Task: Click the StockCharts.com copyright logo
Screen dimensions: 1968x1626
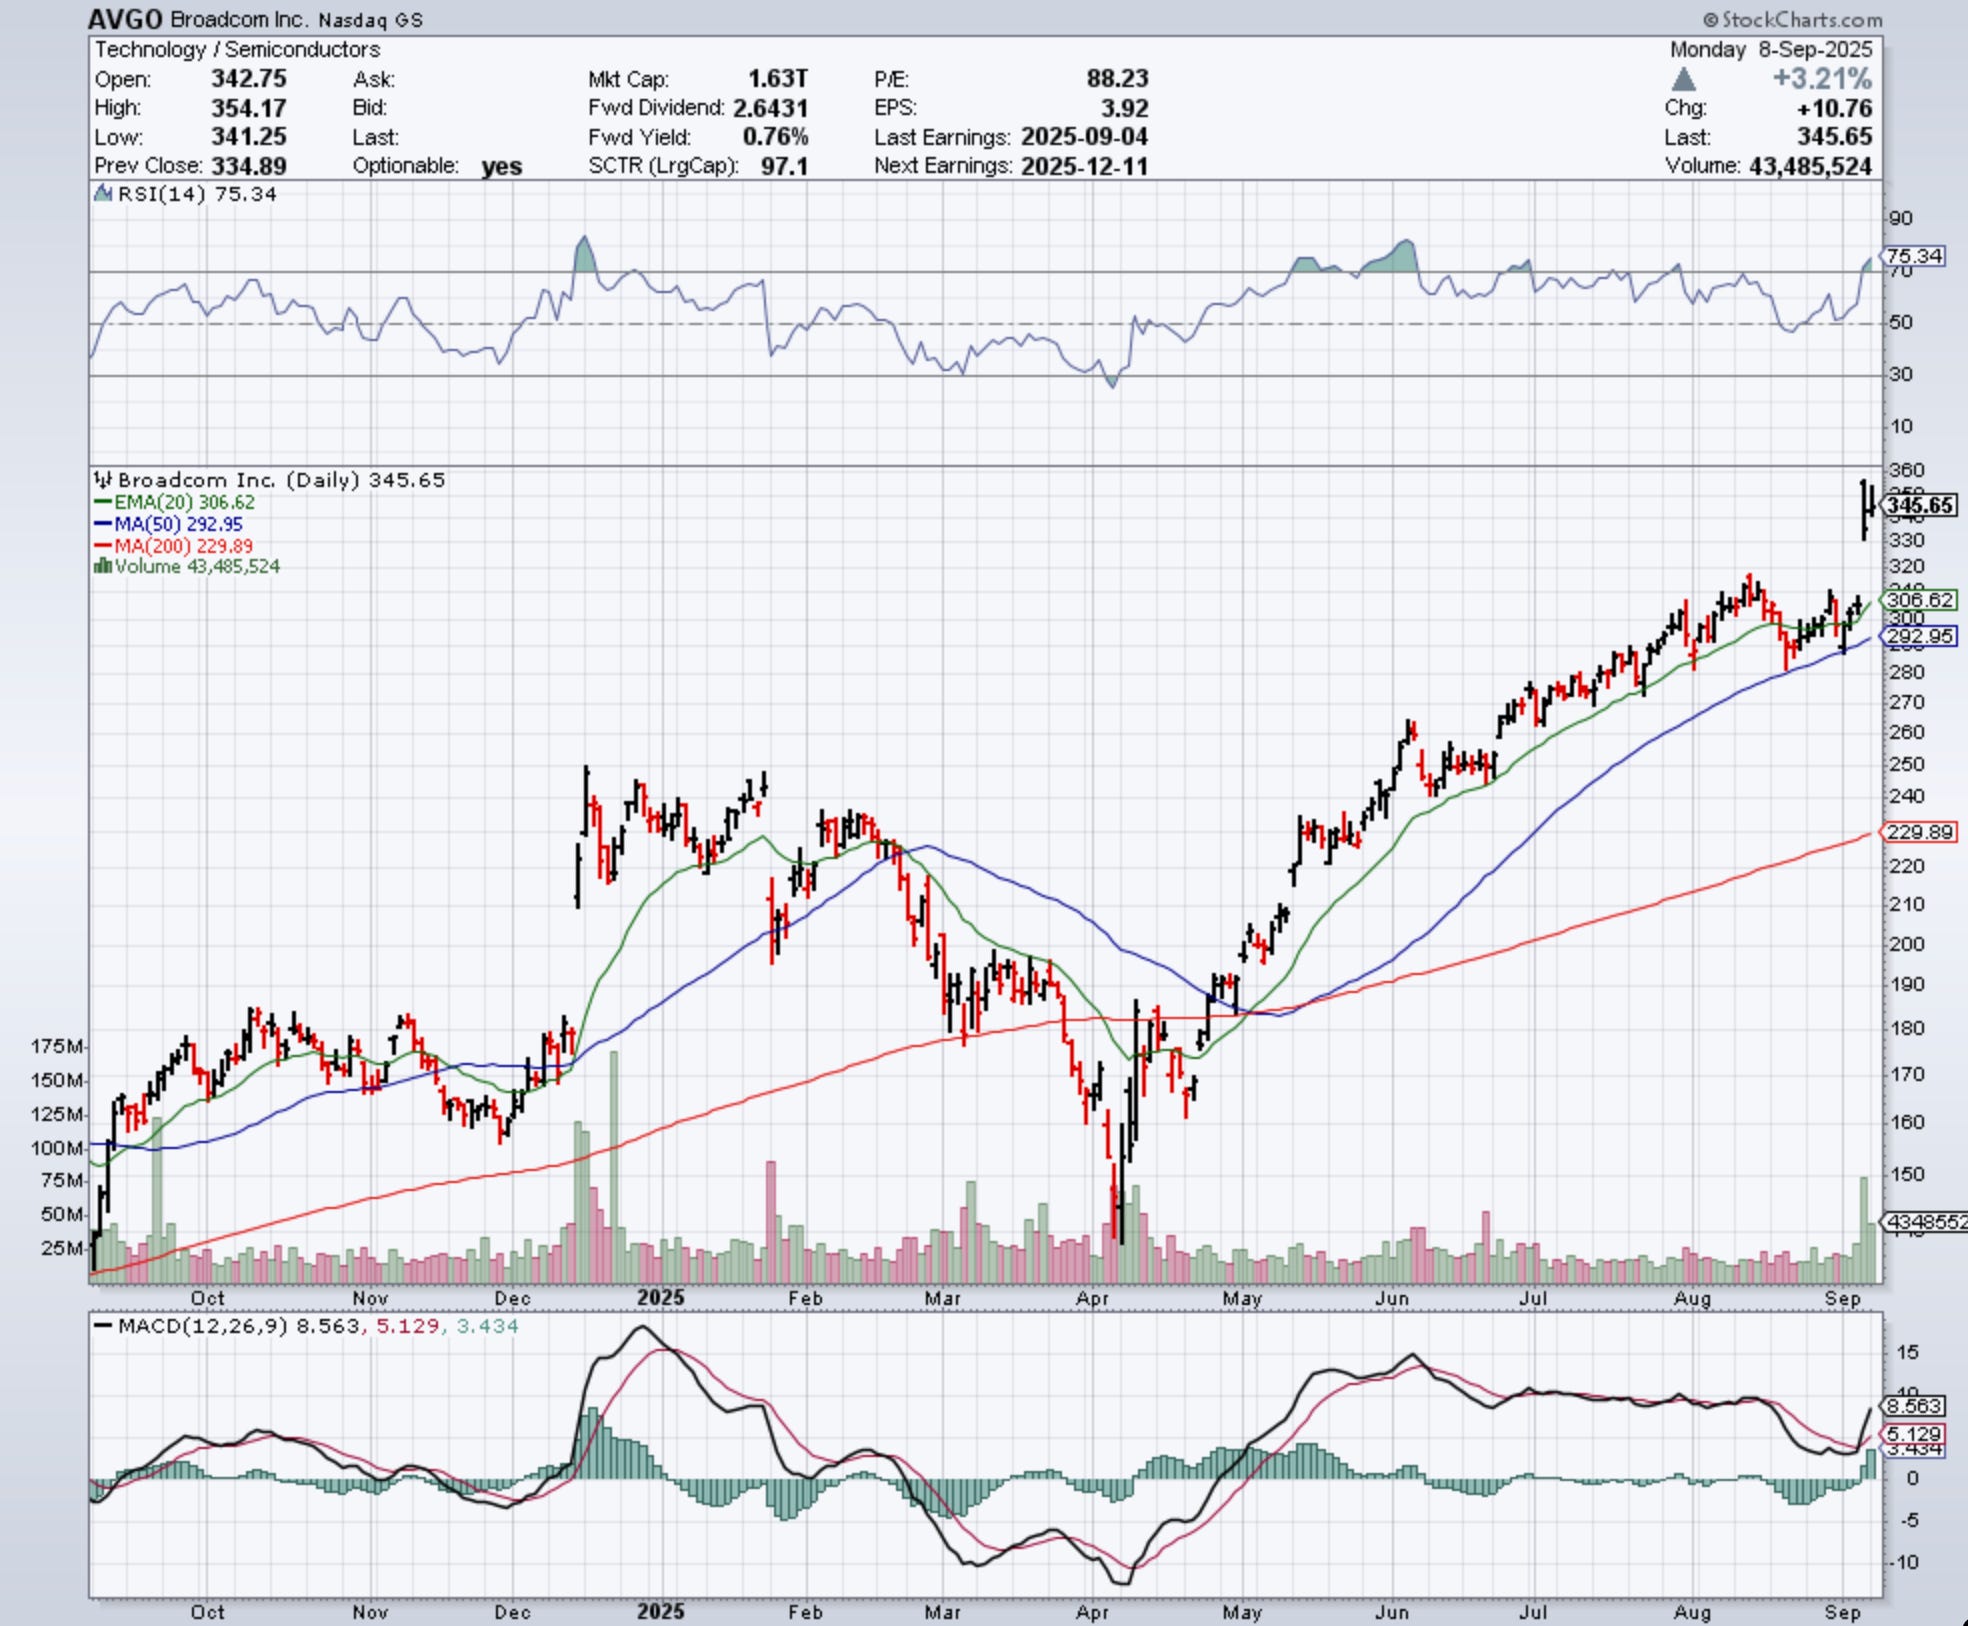Action: [x=1792, y=19]
